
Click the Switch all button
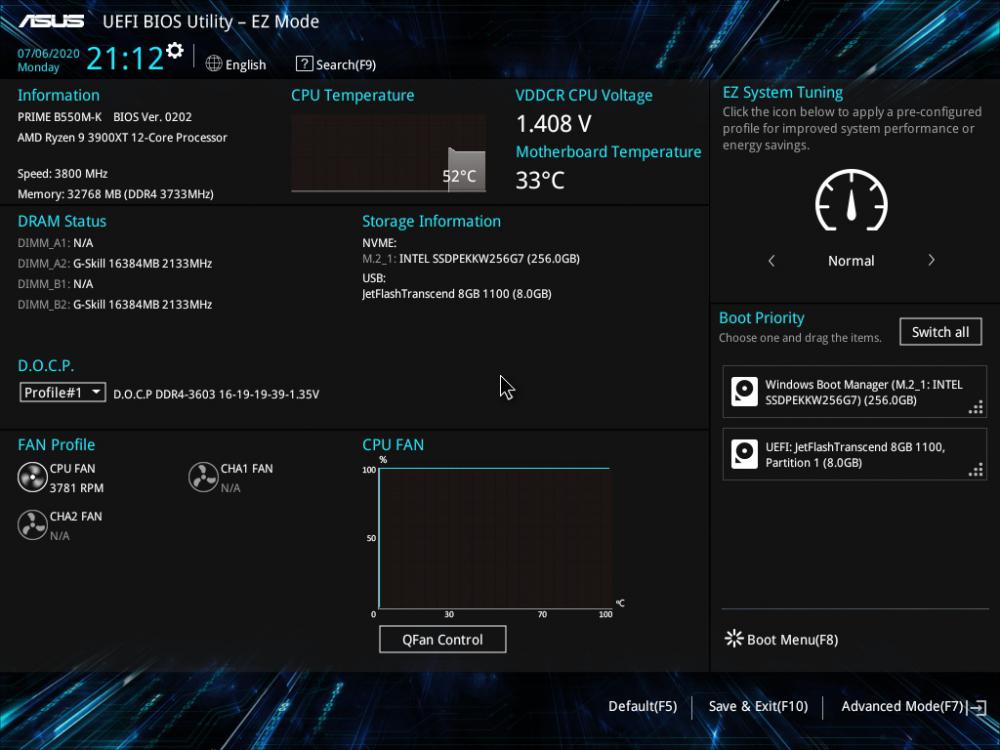tap(940, 332)
